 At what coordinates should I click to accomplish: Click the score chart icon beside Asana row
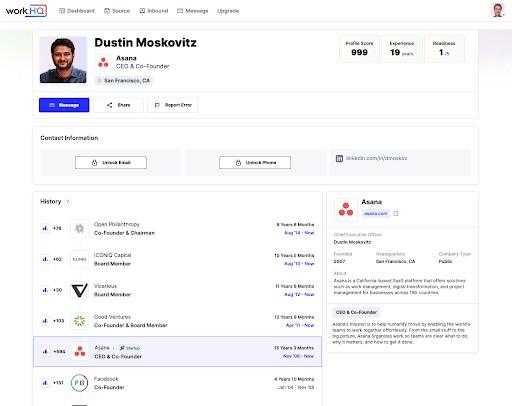[45, 352]
